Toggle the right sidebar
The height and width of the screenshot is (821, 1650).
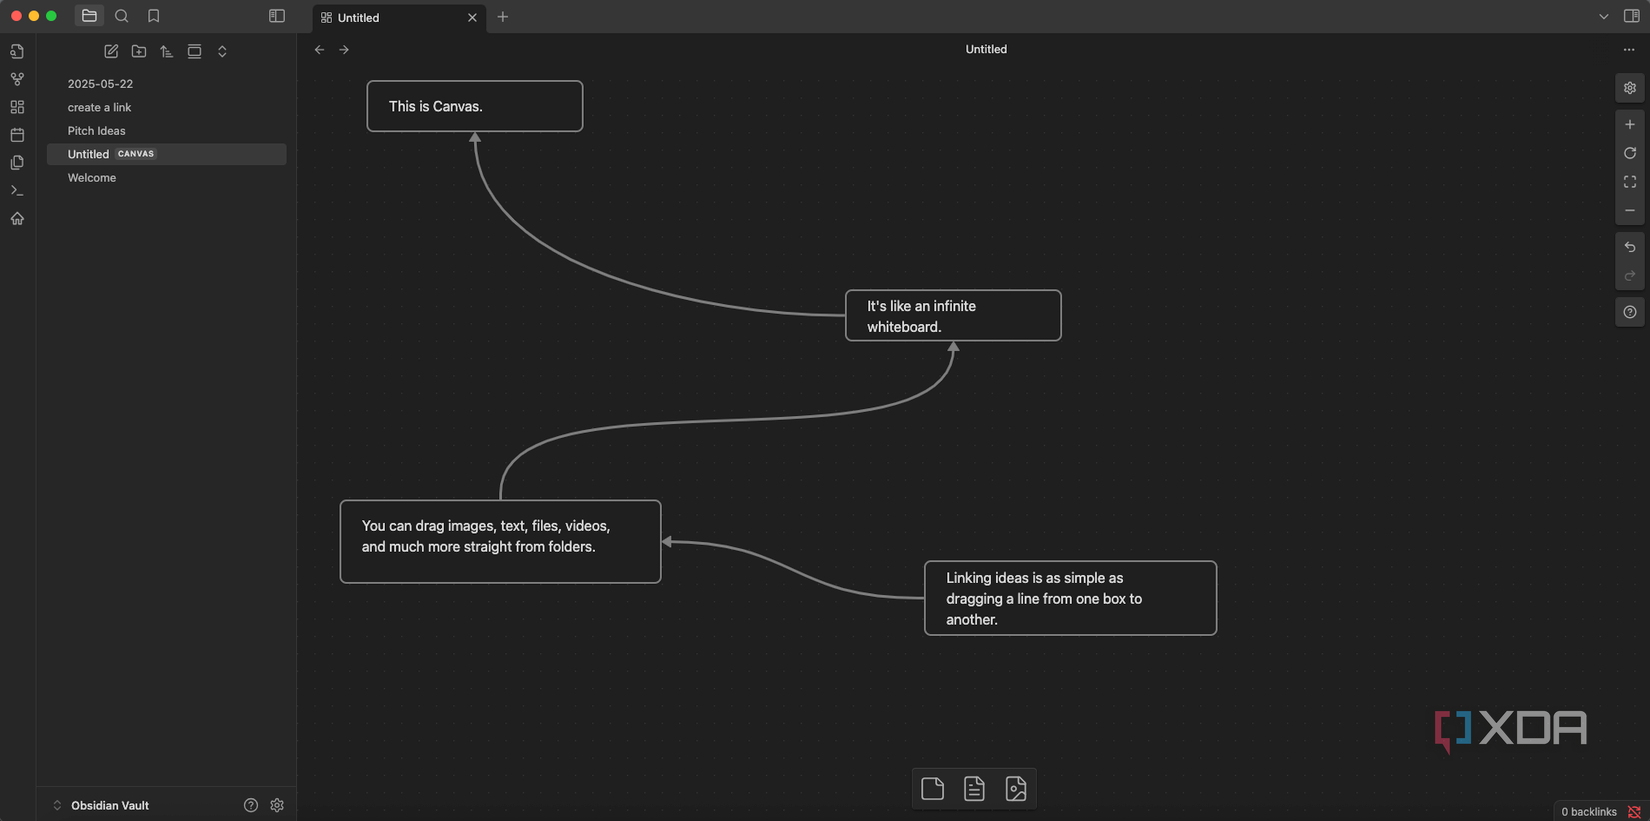pyautogui.click(x=1631, y=16)
